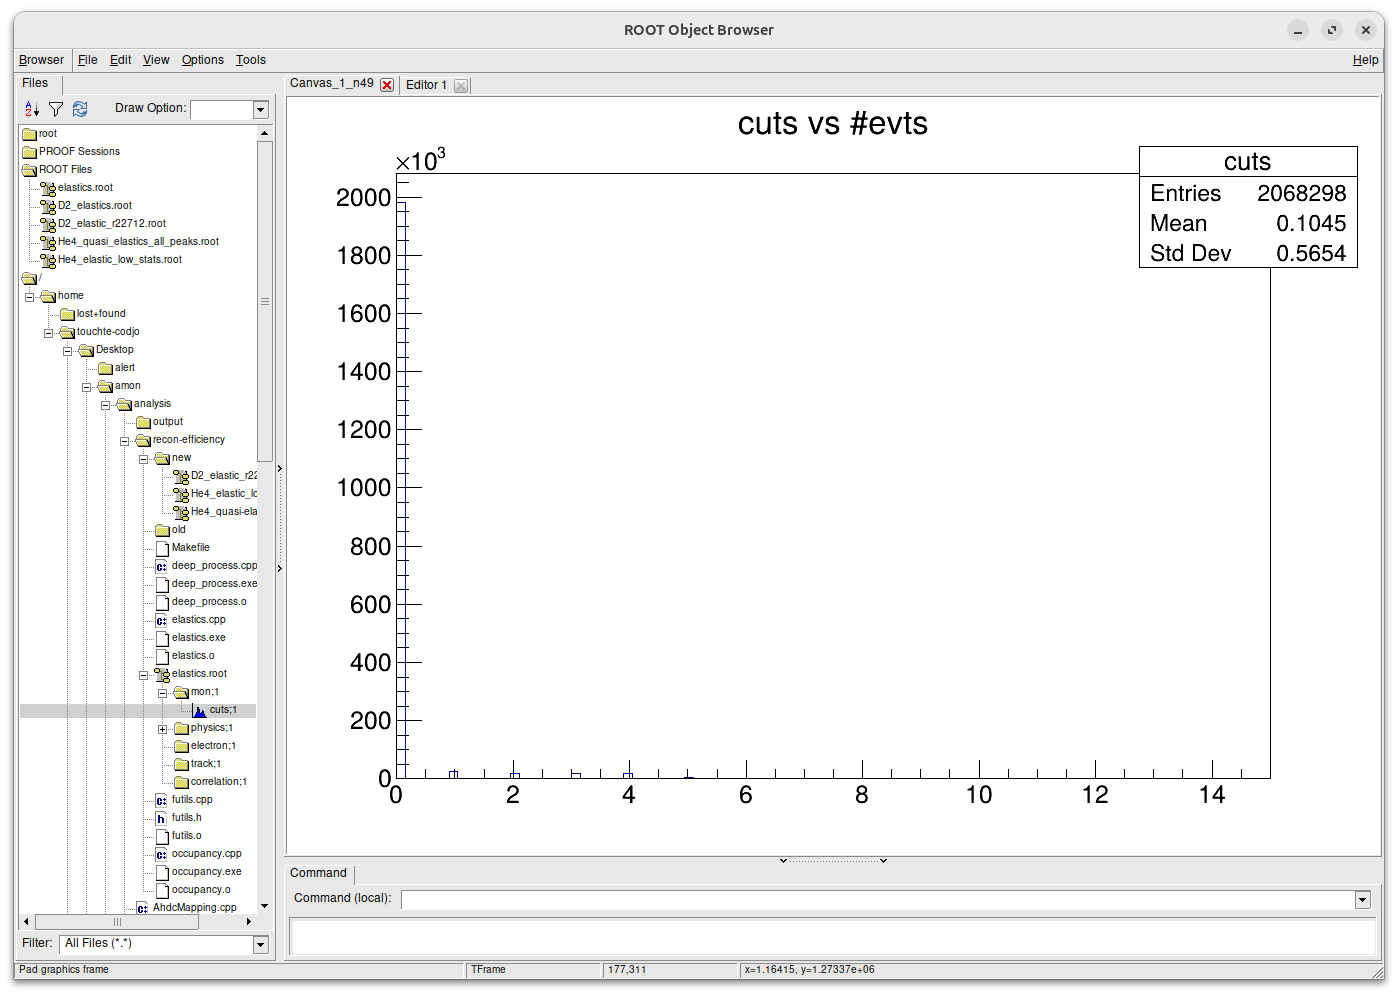The height and width of the screenshot is (996, 1398).
Task: Open the Browser menu
Action: tap(41, 60)
